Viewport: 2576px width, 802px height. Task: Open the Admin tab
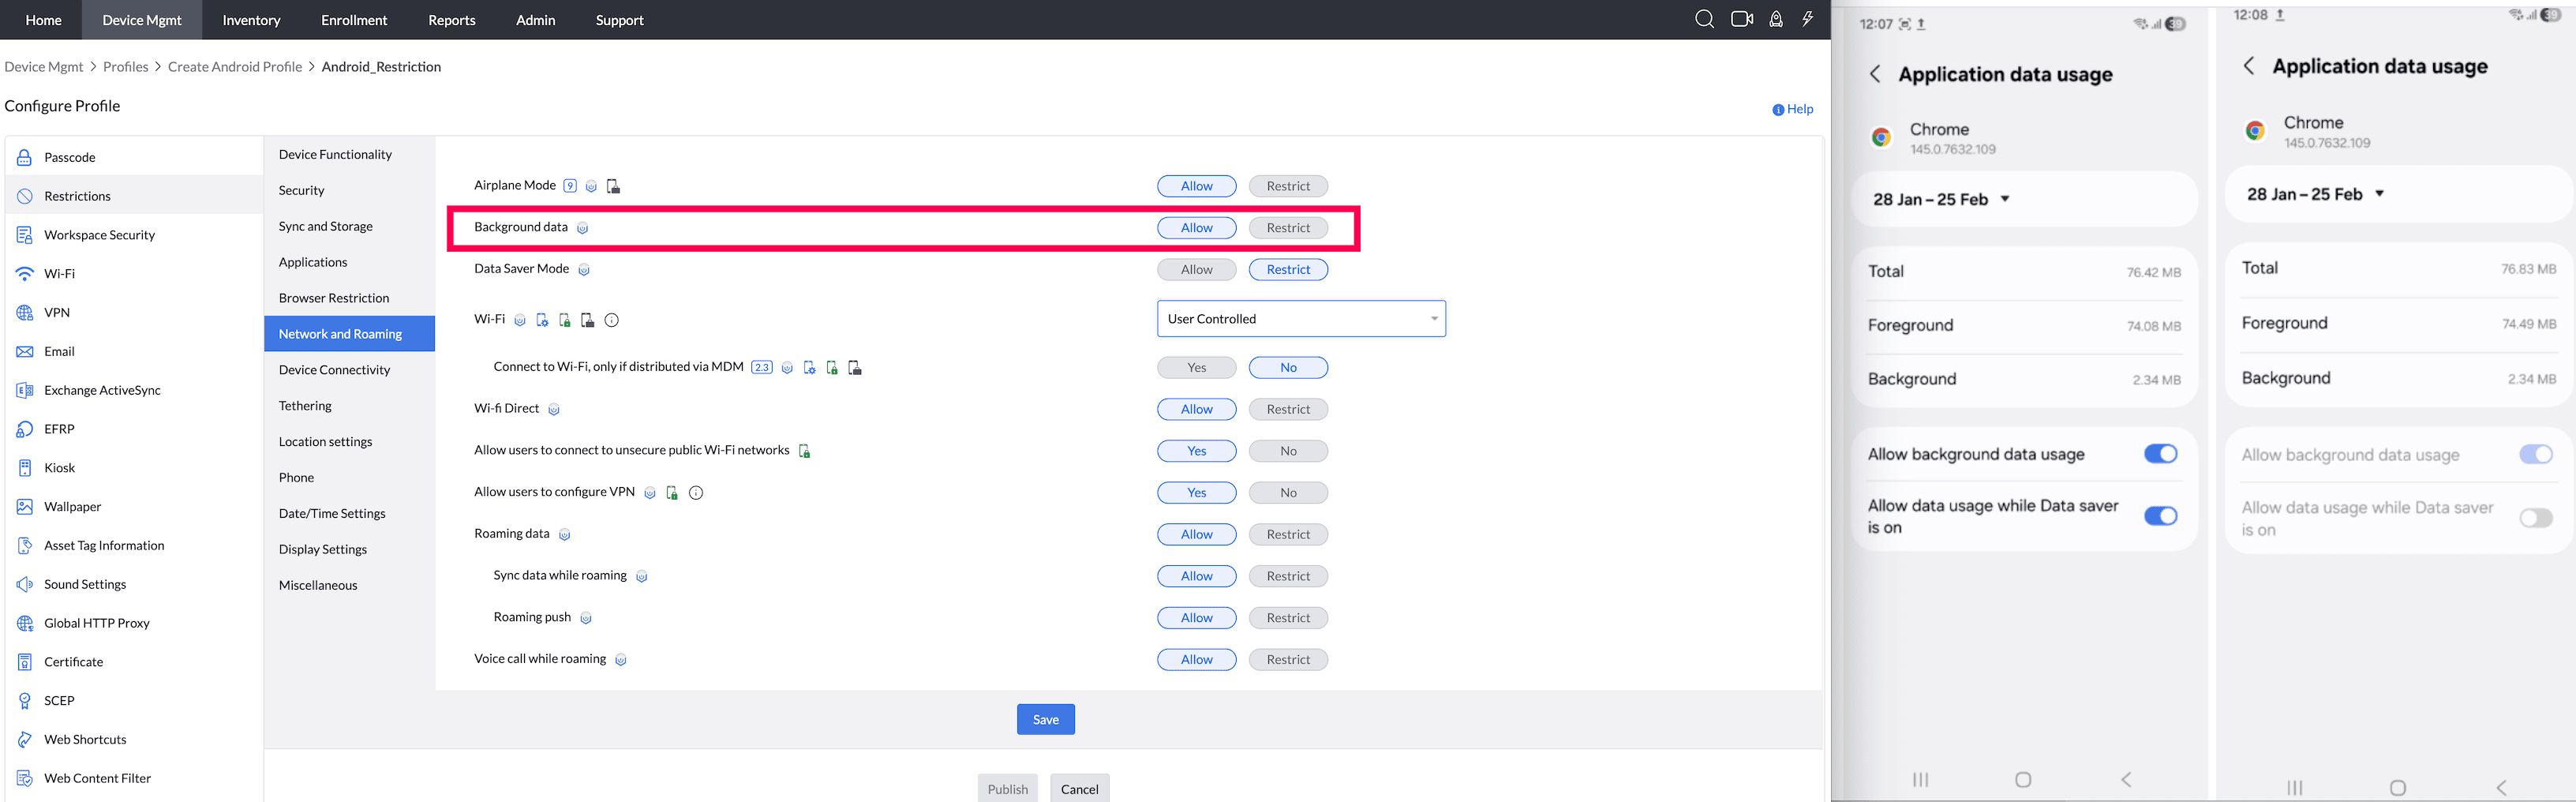536,20
